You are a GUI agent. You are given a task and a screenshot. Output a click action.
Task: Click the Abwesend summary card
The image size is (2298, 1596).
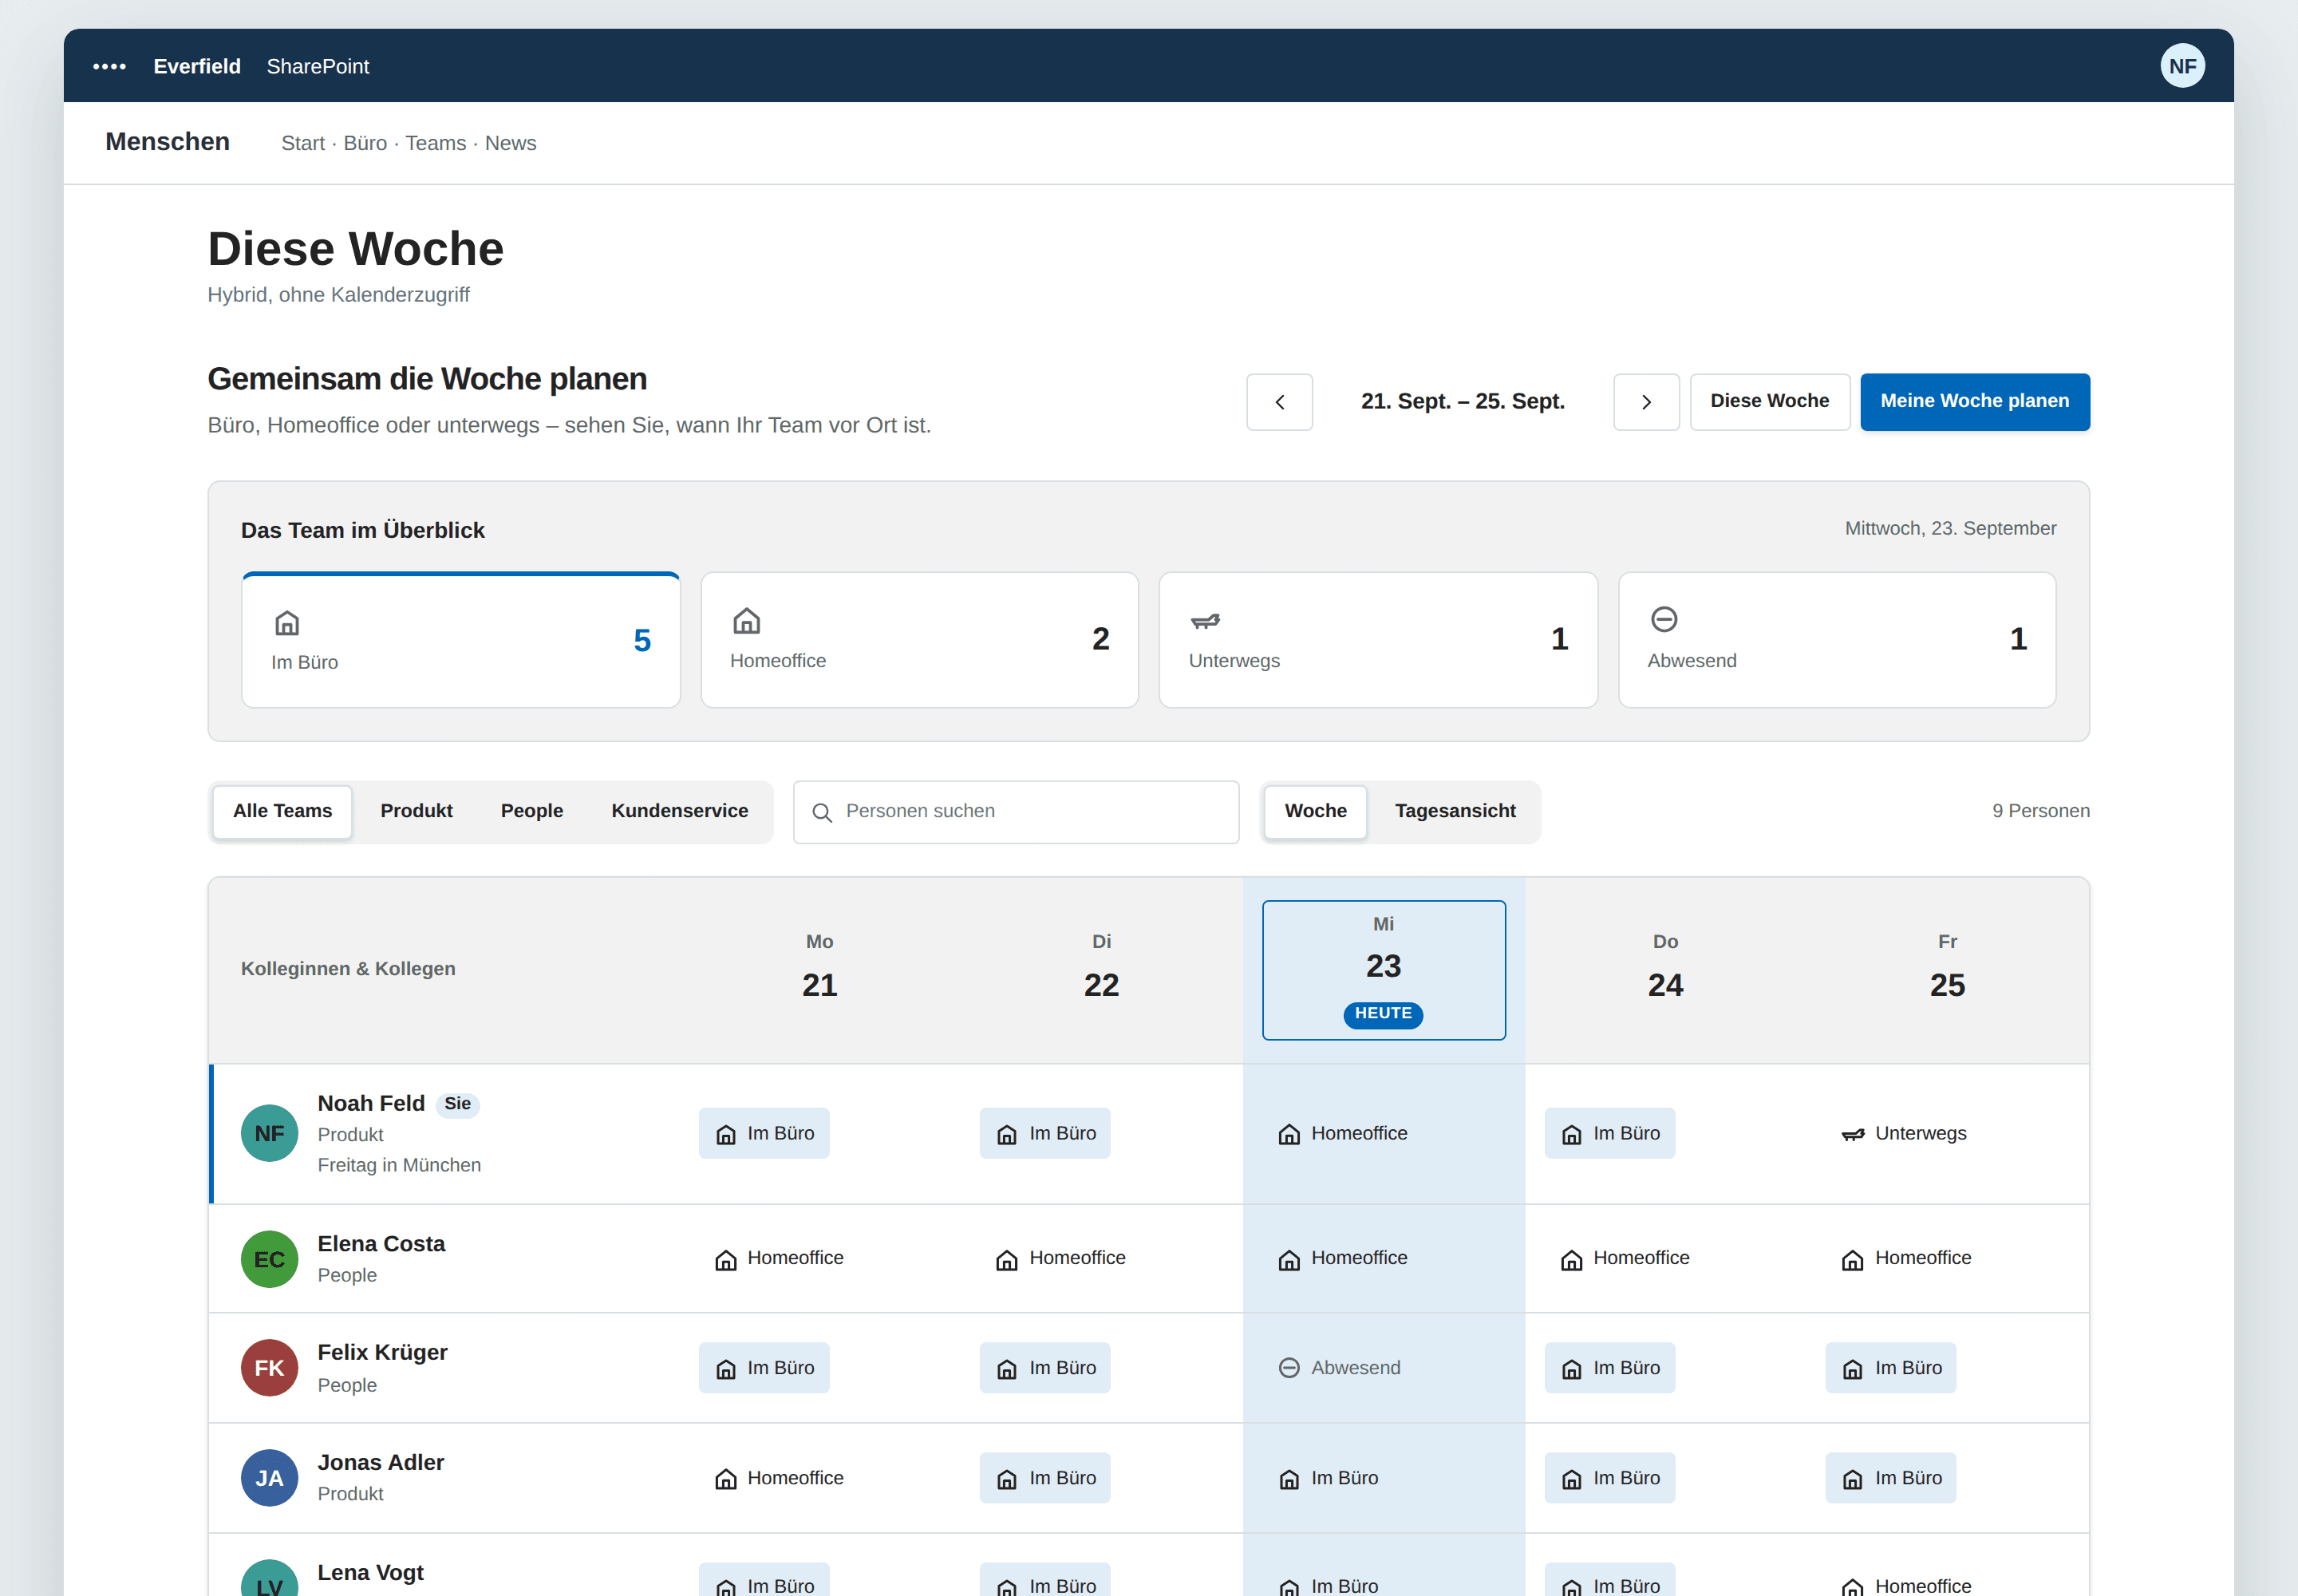pyautogui.click(x=1837, y=640)
